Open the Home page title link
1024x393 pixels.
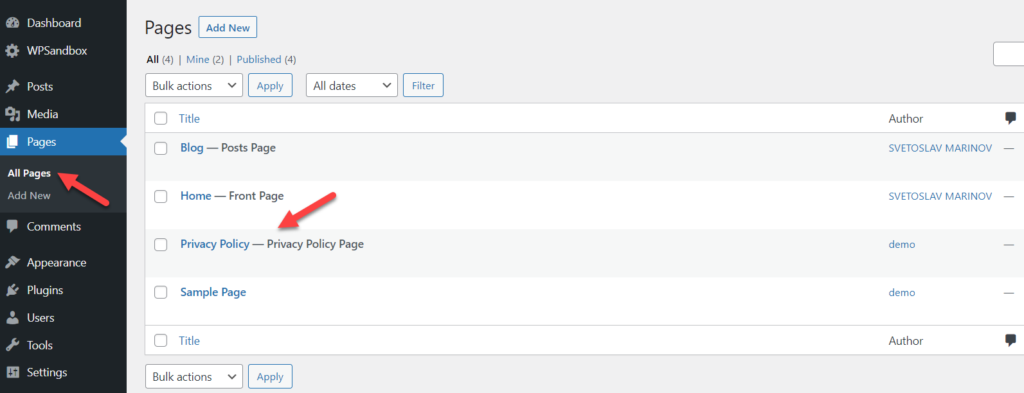click(x=196, y=196)
